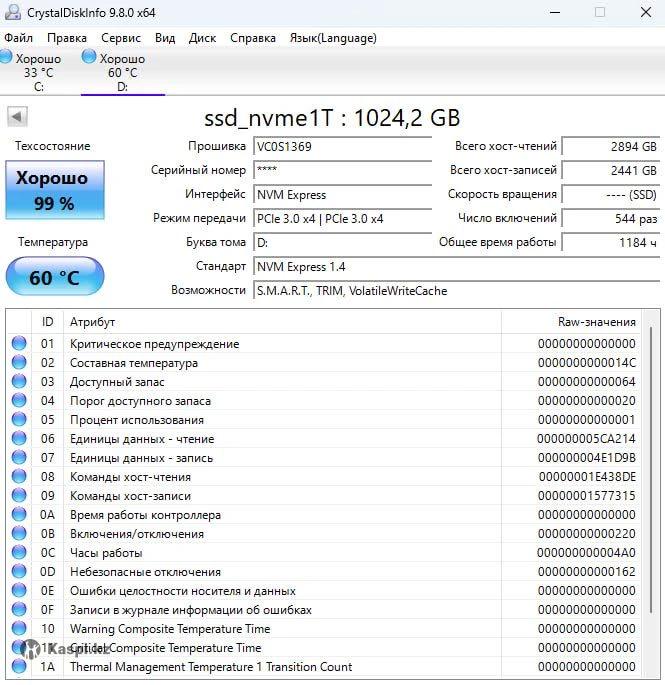Click the 60 °C temperature button
Viewport: 665px width, 685px height.
tap(54, 277)
